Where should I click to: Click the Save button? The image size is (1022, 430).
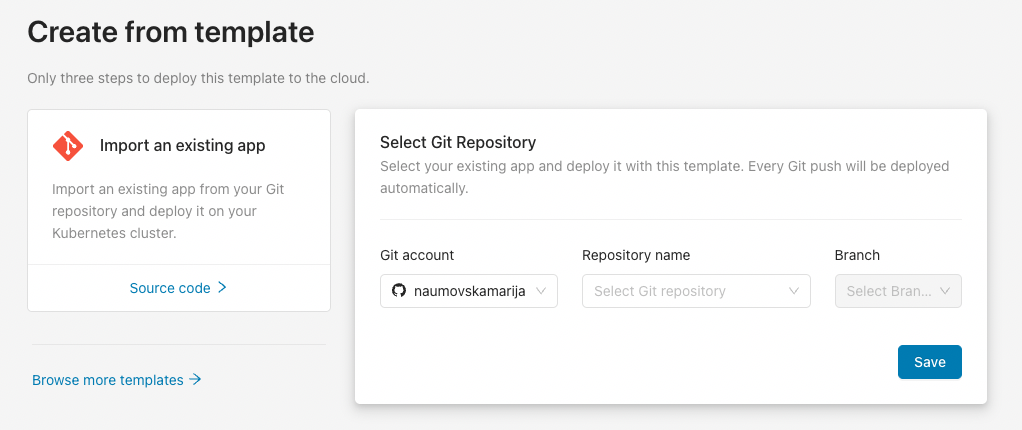click(929, 362)
